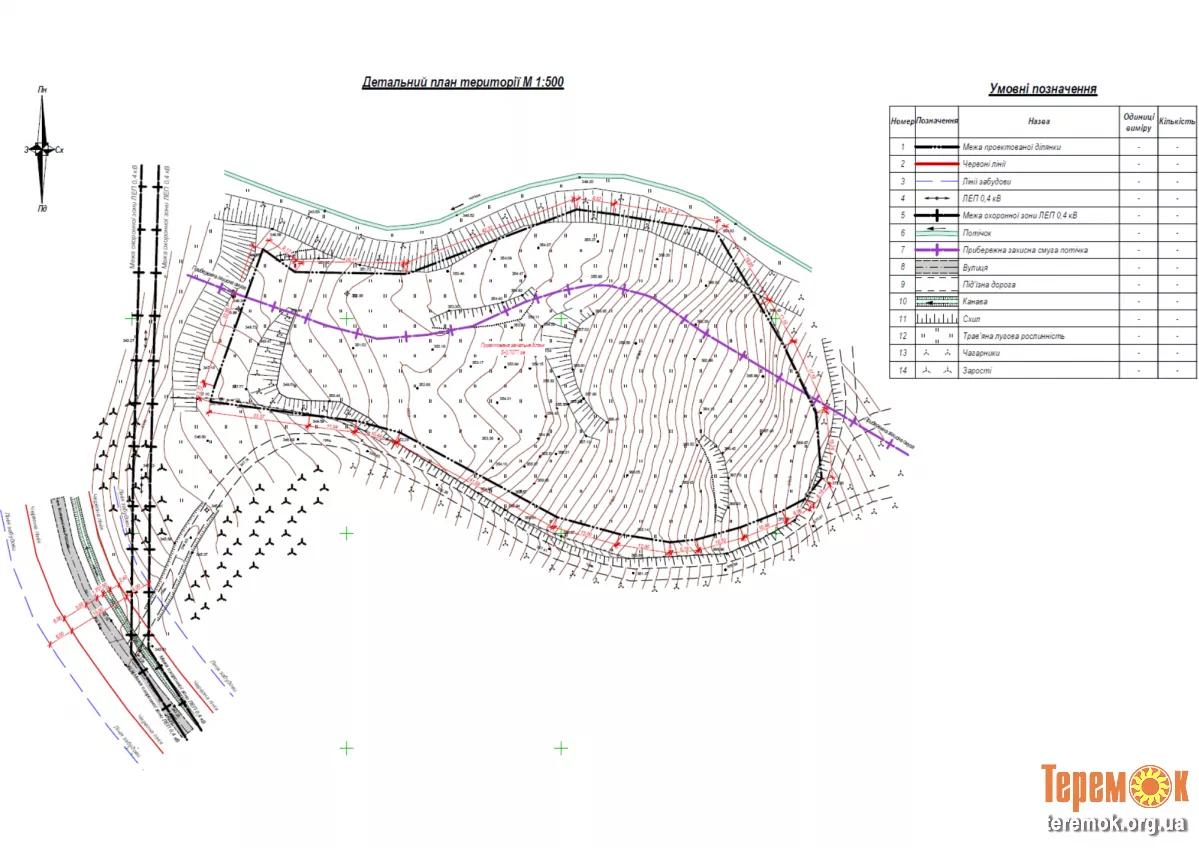Click the Детальний план території title
Image resolution: width=1199 pixels, height=848 pixels.
462,83
